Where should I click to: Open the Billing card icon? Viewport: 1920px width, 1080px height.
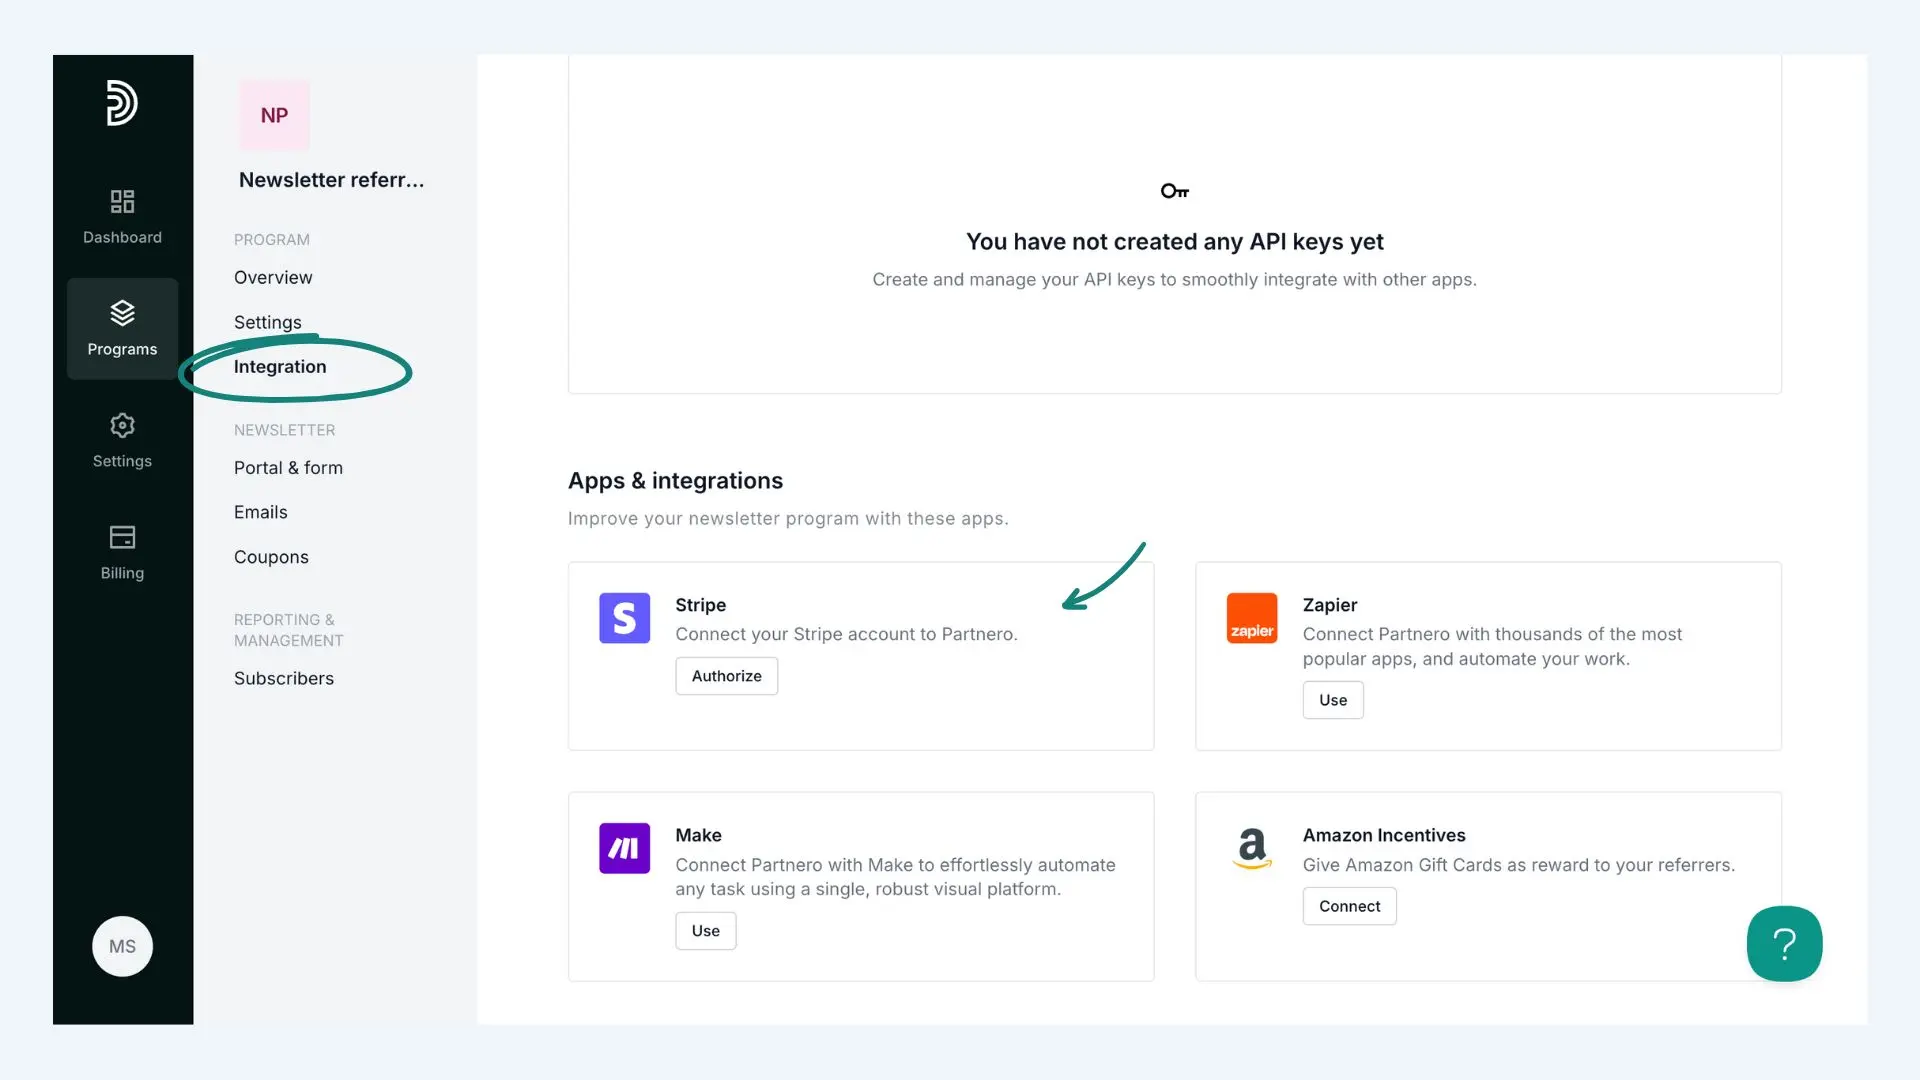[x=122, y=537]
